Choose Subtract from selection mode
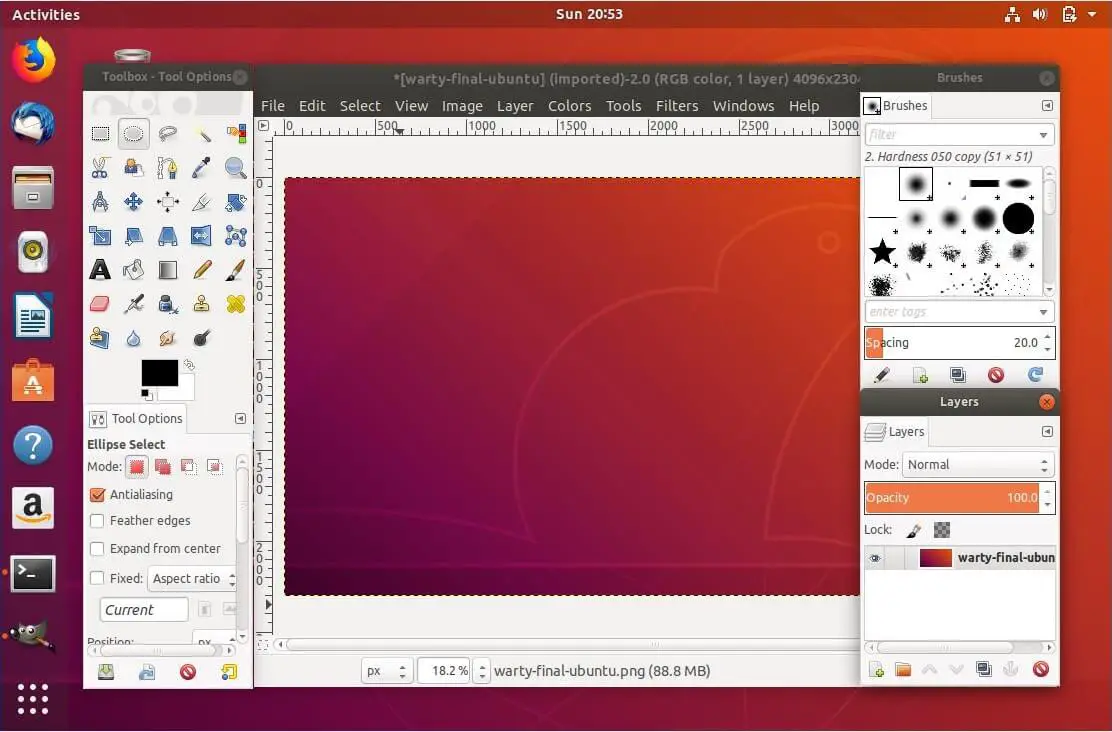The image size is (1112, 732). 188,467
